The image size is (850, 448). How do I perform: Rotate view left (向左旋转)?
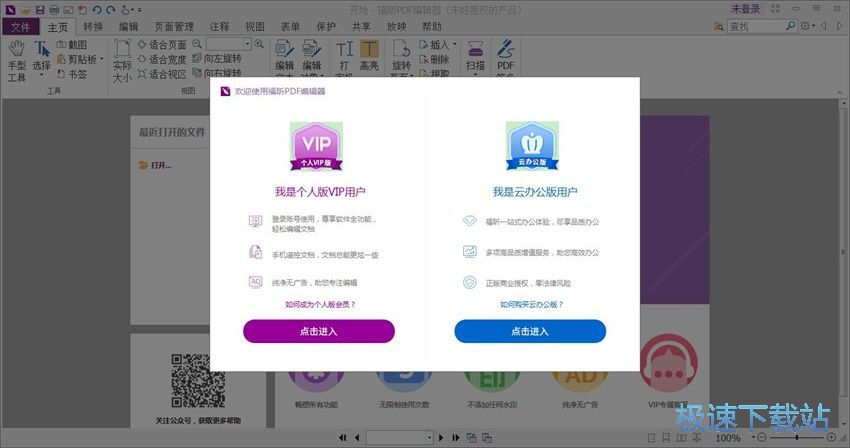(x=217, y=59)
